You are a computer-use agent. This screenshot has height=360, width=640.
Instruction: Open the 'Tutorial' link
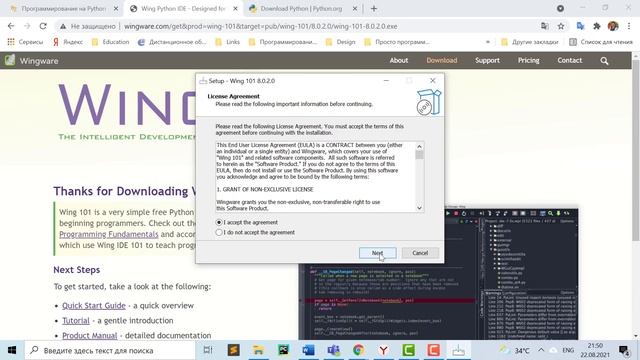coord(76,321)
